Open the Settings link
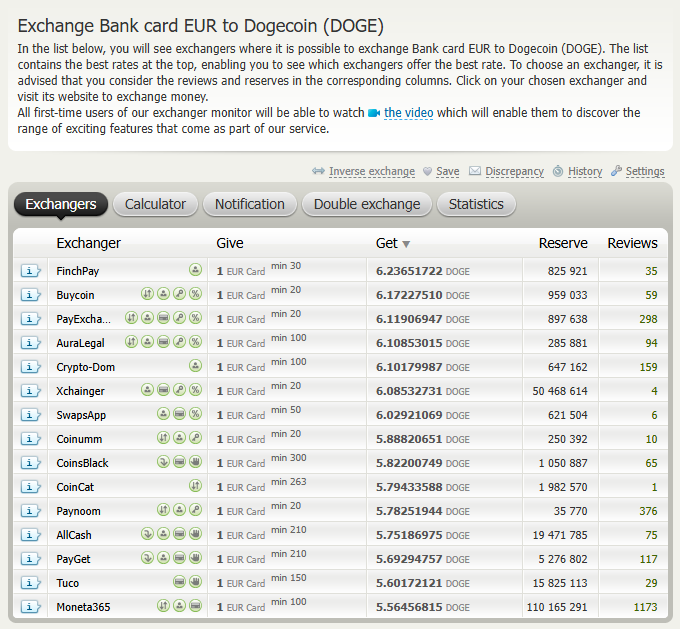Viewport: 680px width, 629px height. [x=644, y=172]
